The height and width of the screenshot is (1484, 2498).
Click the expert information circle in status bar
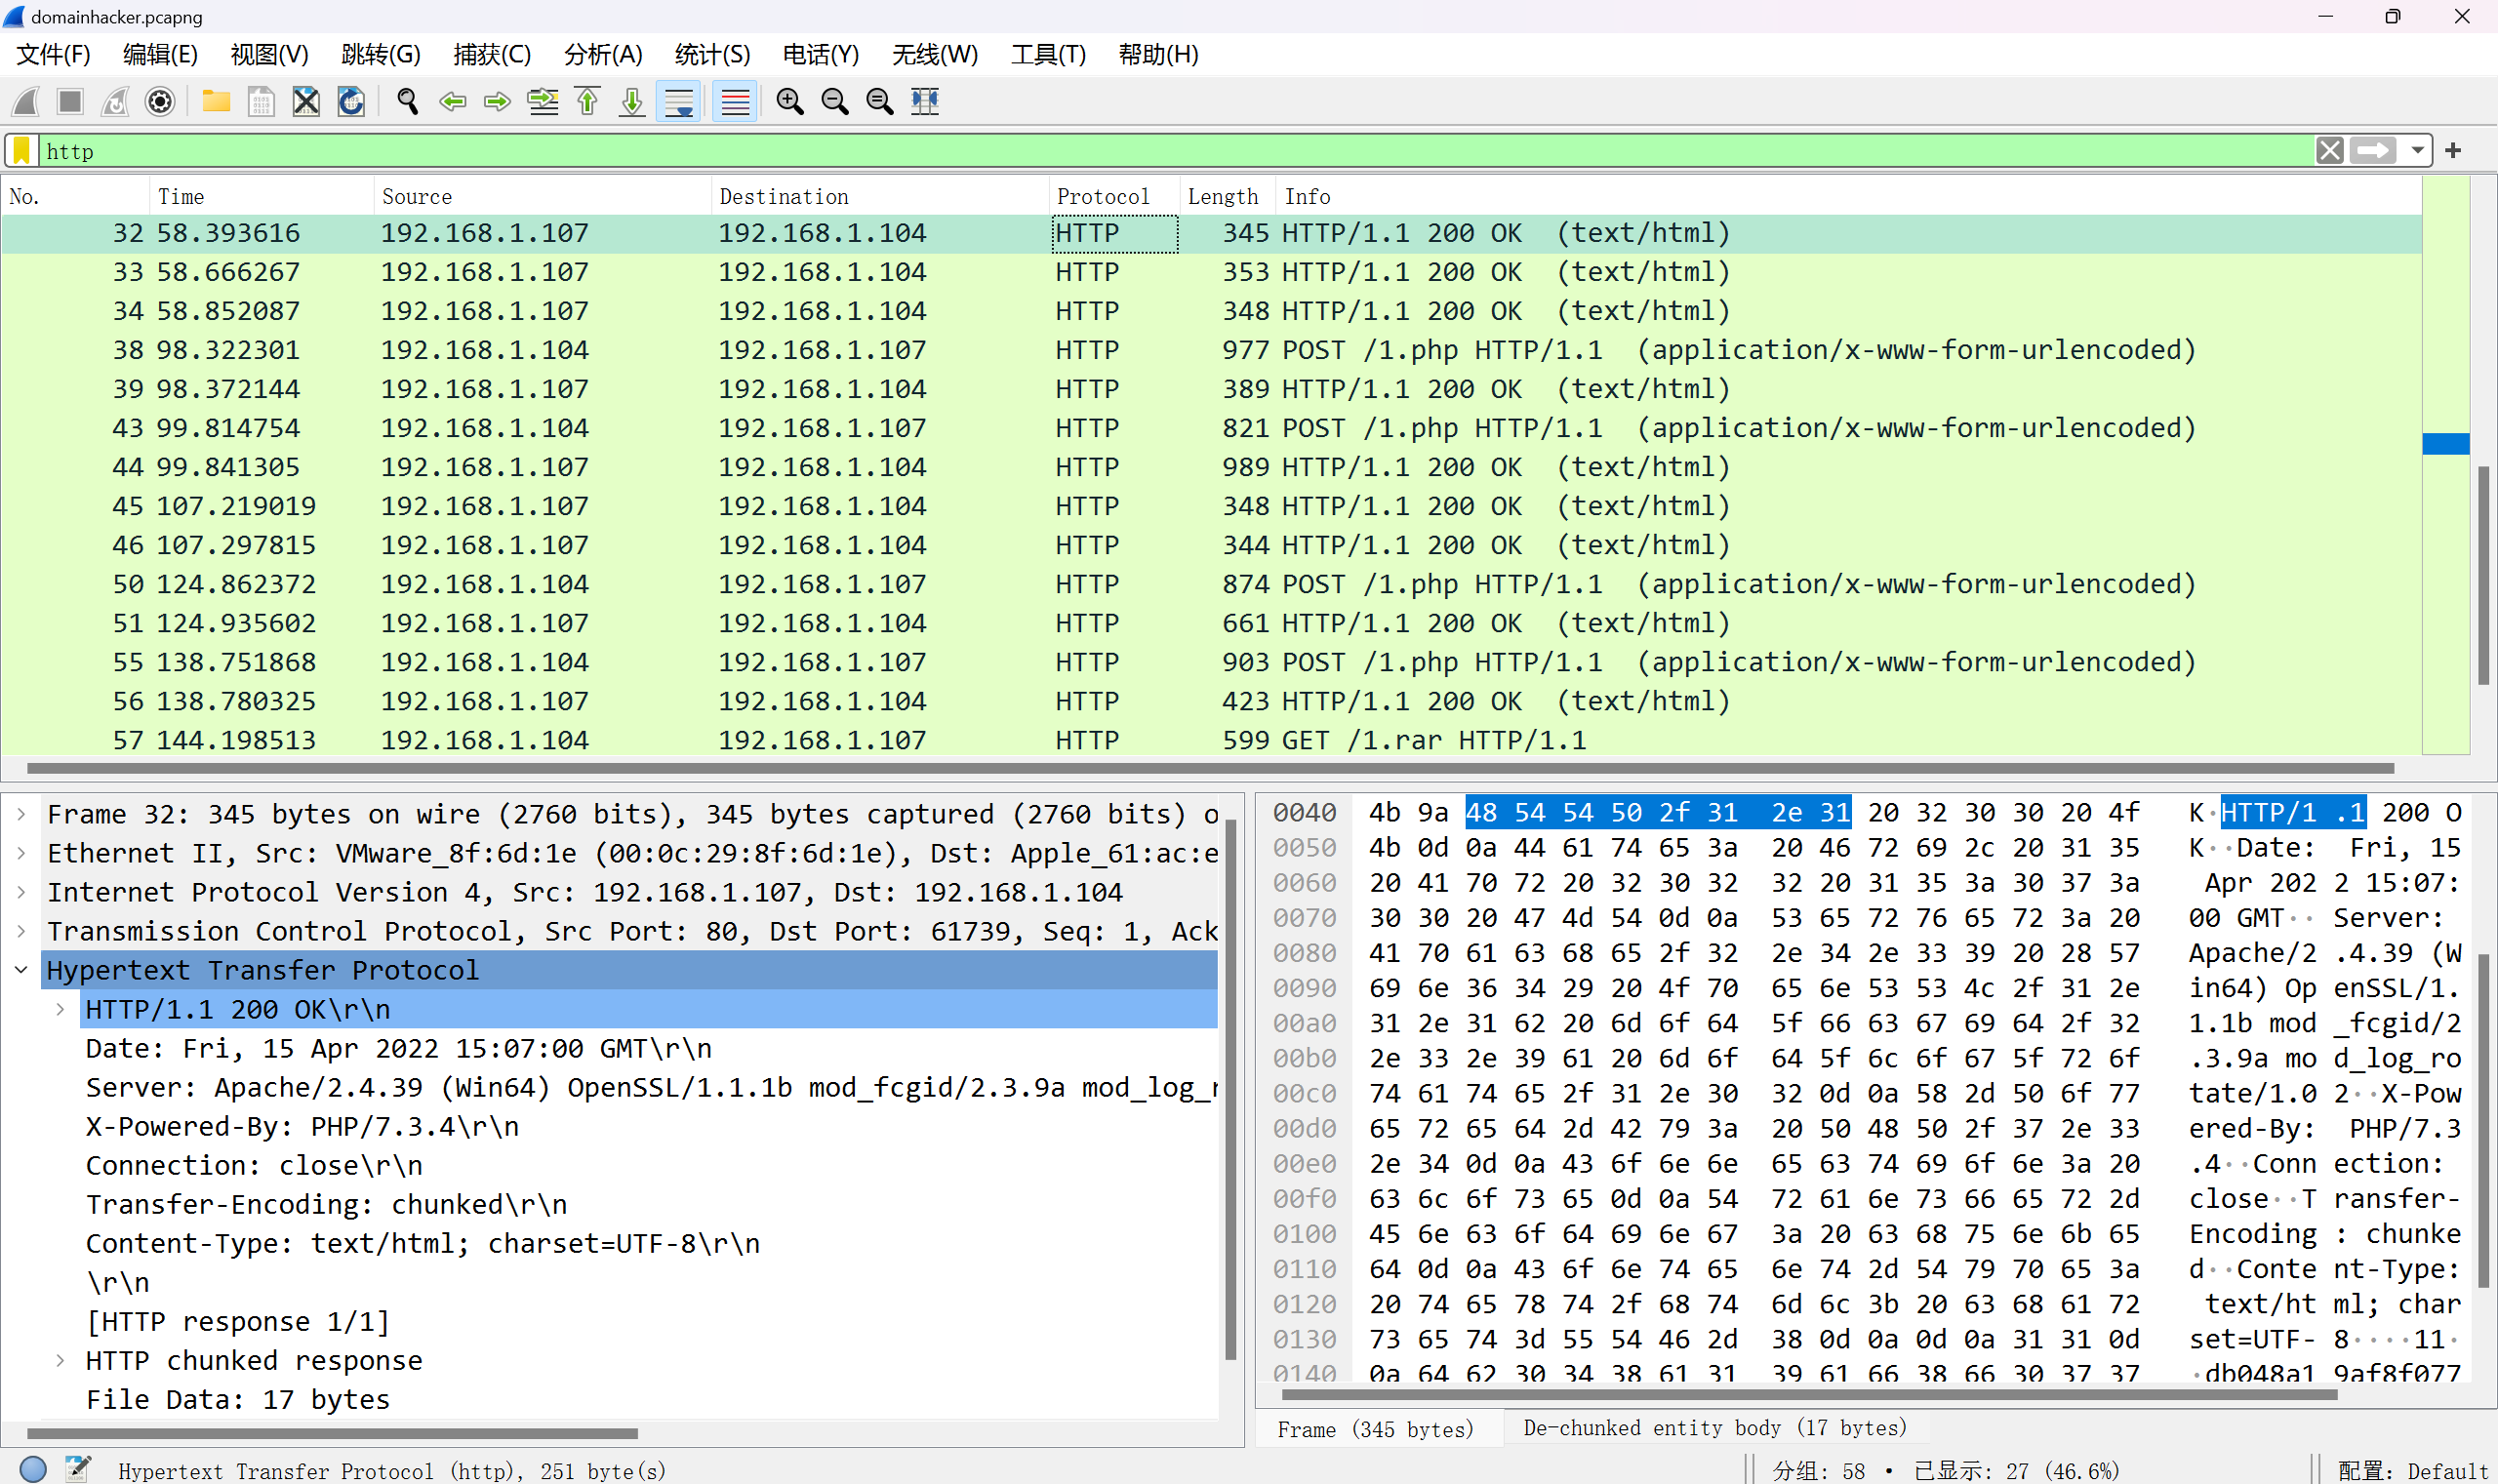pos(33,1469)
